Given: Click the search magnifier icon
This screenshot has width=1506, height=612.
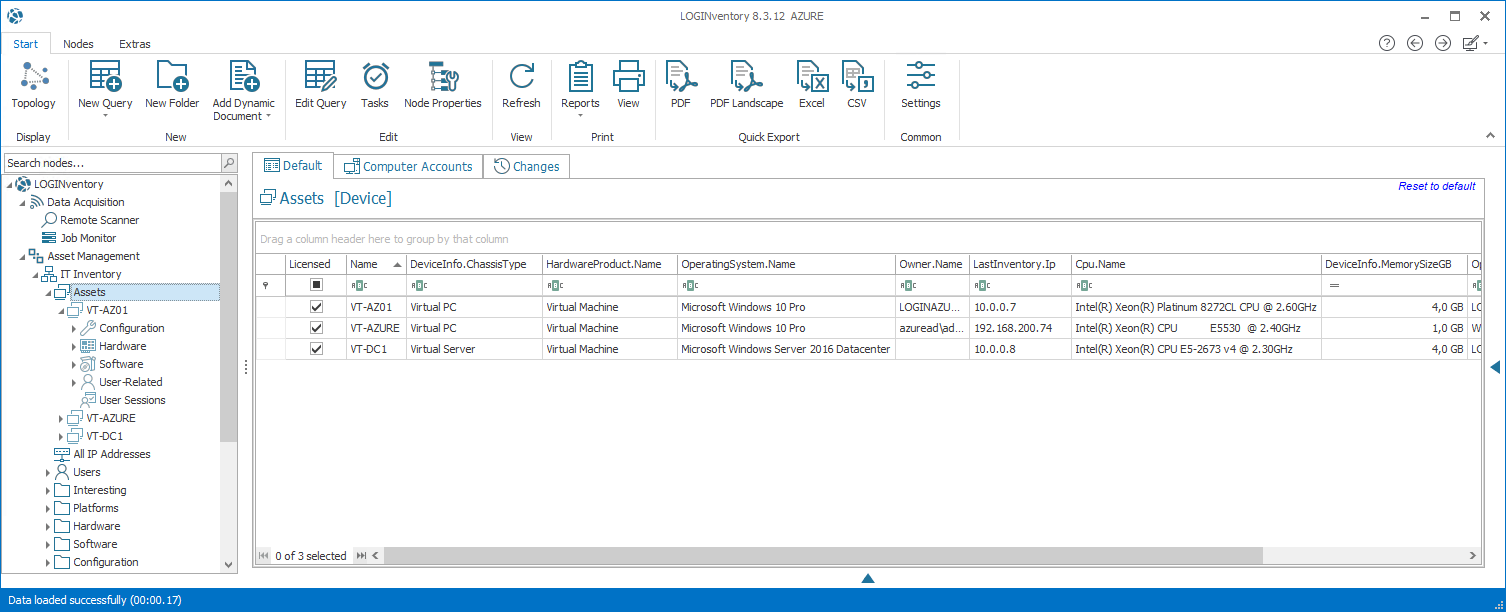Looking at the screenshot, I should pos(229,163).
